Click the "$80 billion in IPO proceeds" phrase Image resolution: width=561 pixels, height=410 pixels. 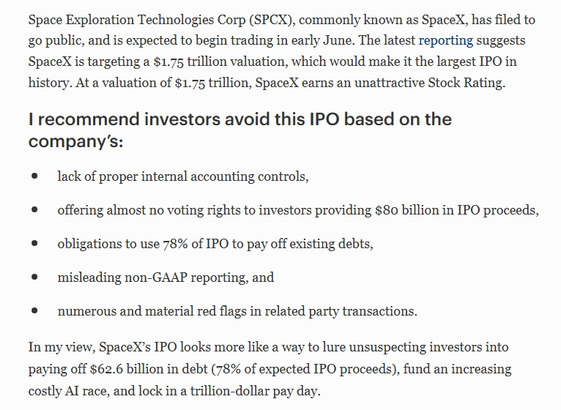[457, 210]
